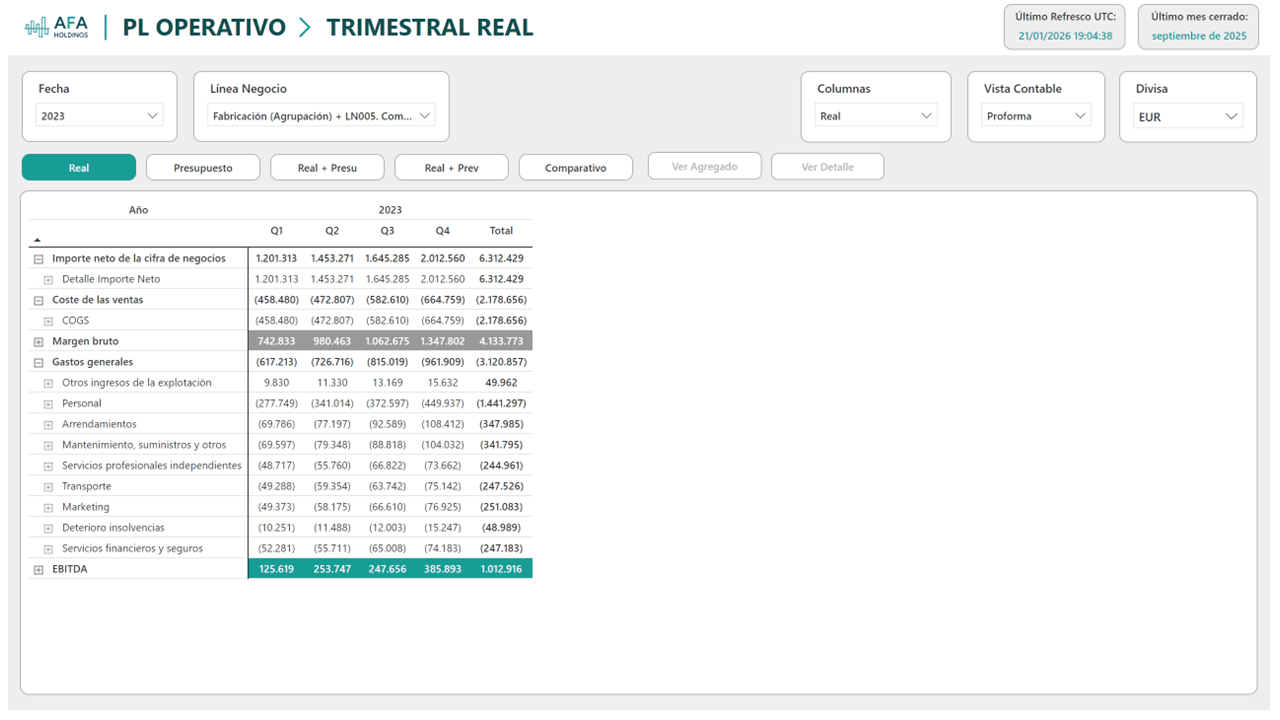The width and height of the screenshot is (1280, 720).
Task: Select Servicios financieros Q4 value (74.183)
Action: point(442,548)
